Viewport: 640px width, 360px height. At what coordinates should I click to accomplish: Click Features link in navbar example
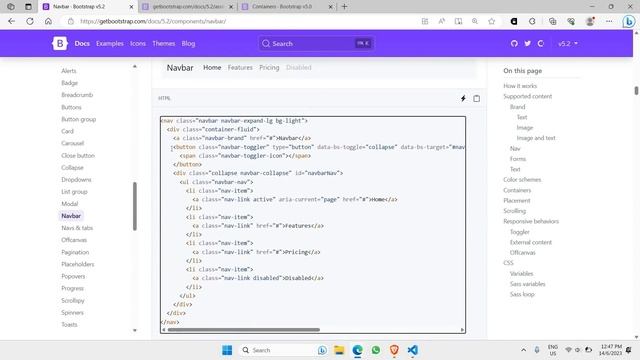coord(240,67)
